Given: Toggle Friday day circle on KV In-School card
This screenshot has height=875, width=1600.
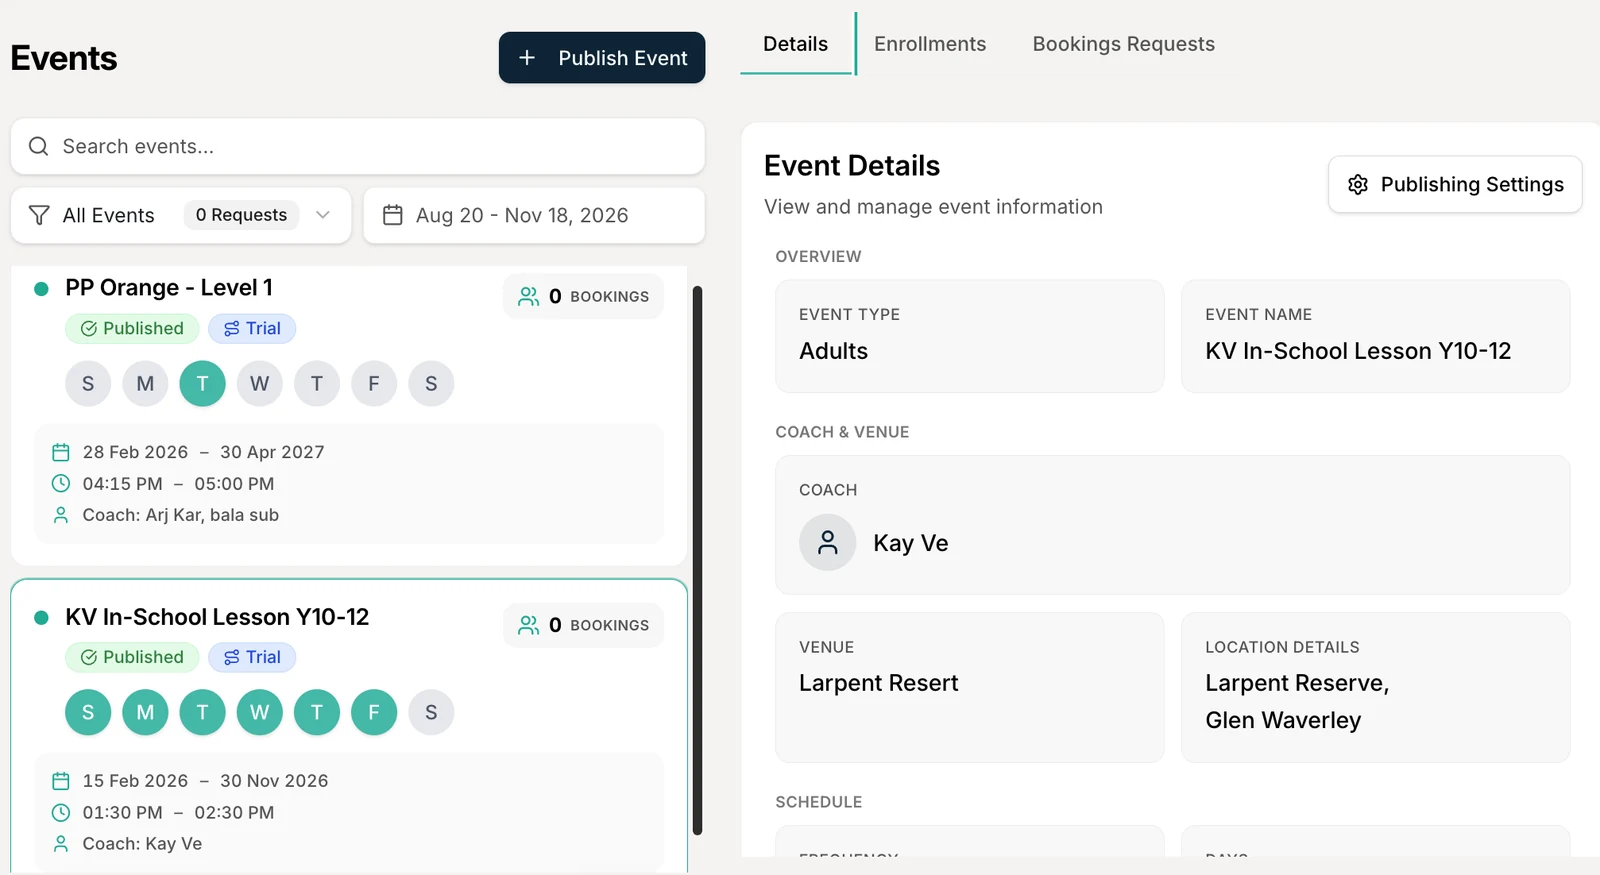Looking at the screenshot, I should pos(374,713).
